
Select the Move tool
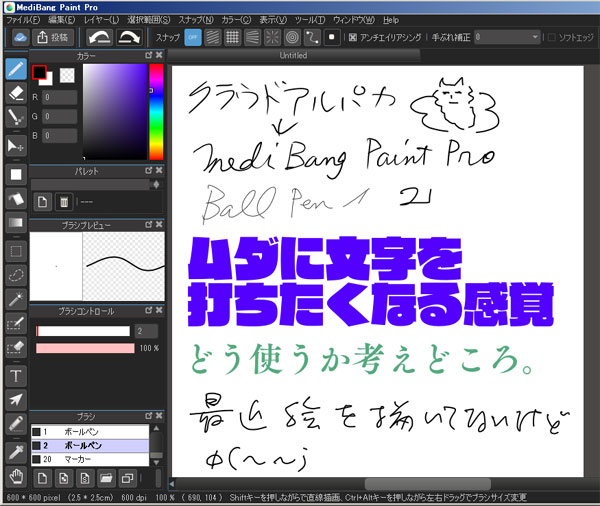click(x=16, y=145)
